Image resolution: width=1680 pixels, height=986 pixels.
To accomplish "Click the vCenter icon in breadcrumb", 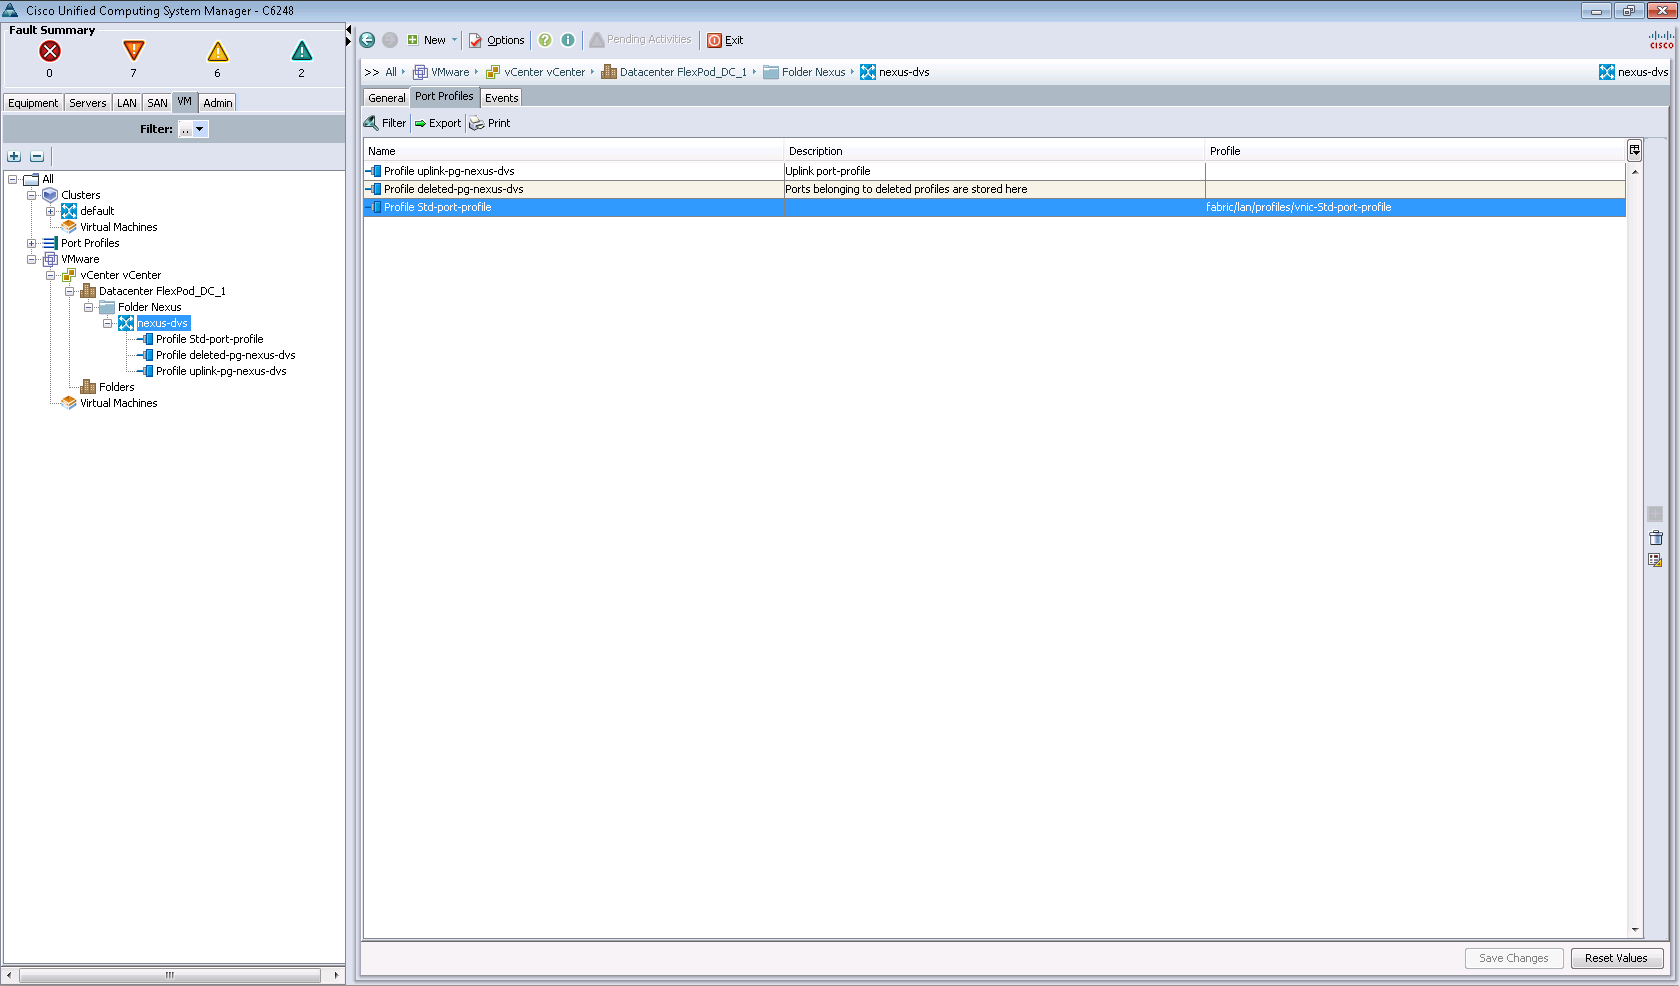I will 493,72.
